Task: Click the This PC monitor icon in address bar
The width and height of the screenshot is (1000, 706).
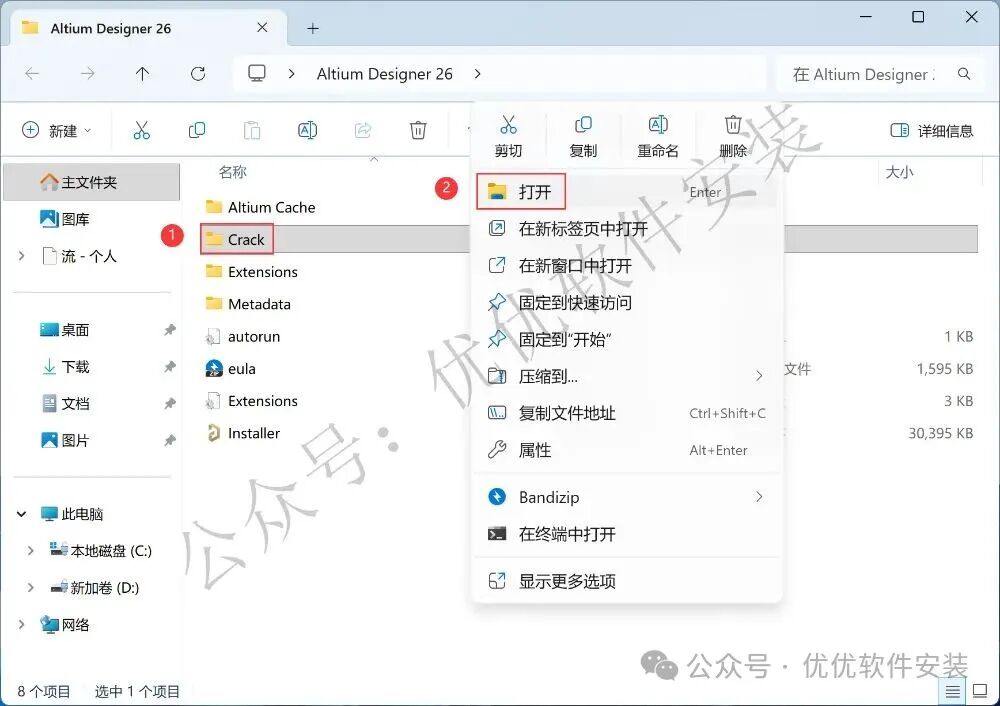Action: [x=257, y=73]
